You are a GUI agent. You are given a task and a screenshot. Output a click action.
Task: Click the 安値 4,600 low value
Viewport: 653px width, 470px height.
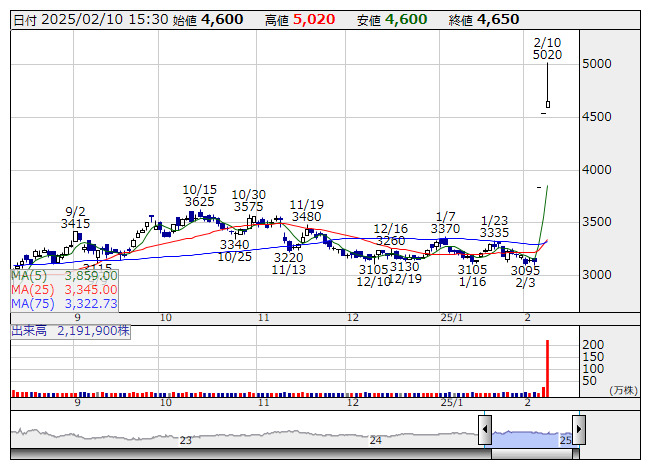[405, 19]
